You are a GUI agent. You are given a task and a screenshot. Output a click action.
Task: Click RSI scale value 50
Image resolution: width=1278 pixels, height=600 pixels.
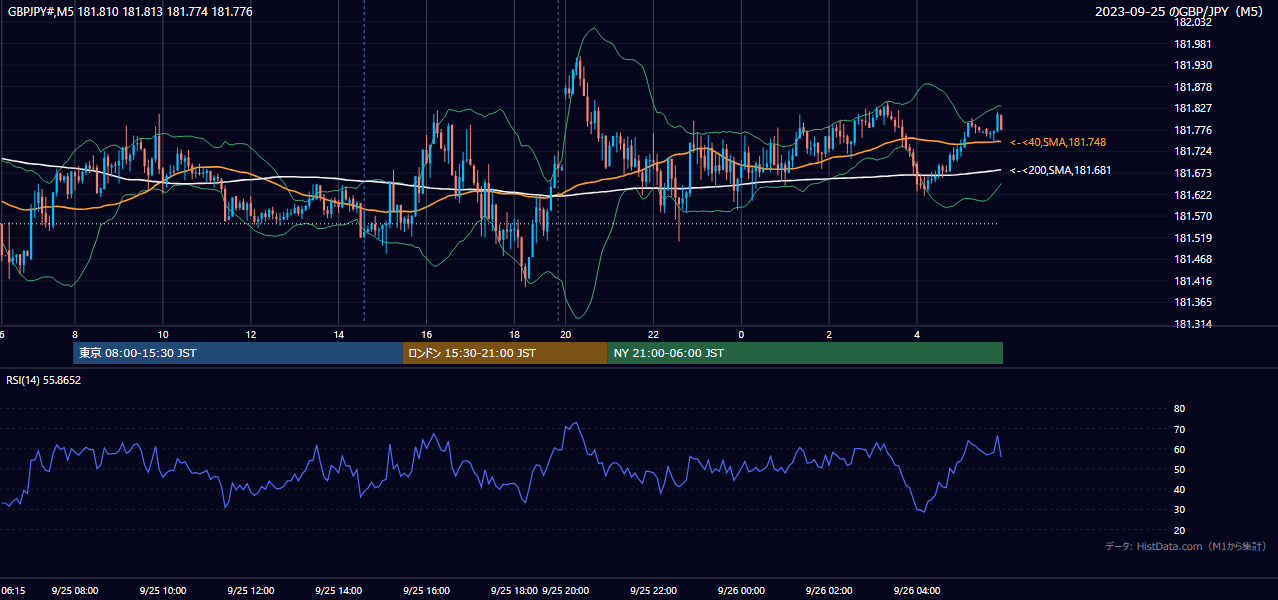(1179, 469)
